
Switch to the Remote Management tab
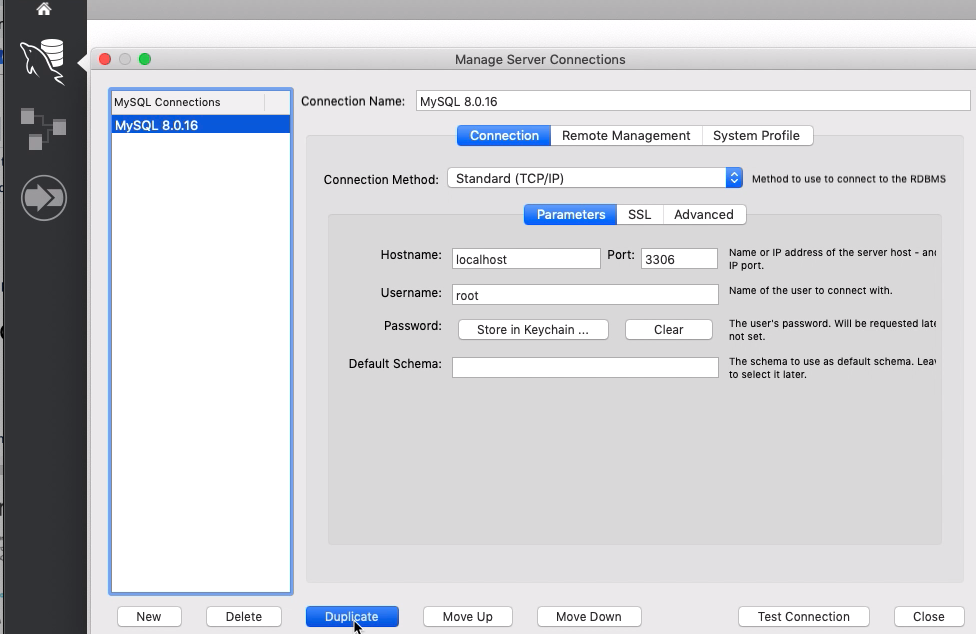[626, 136]
